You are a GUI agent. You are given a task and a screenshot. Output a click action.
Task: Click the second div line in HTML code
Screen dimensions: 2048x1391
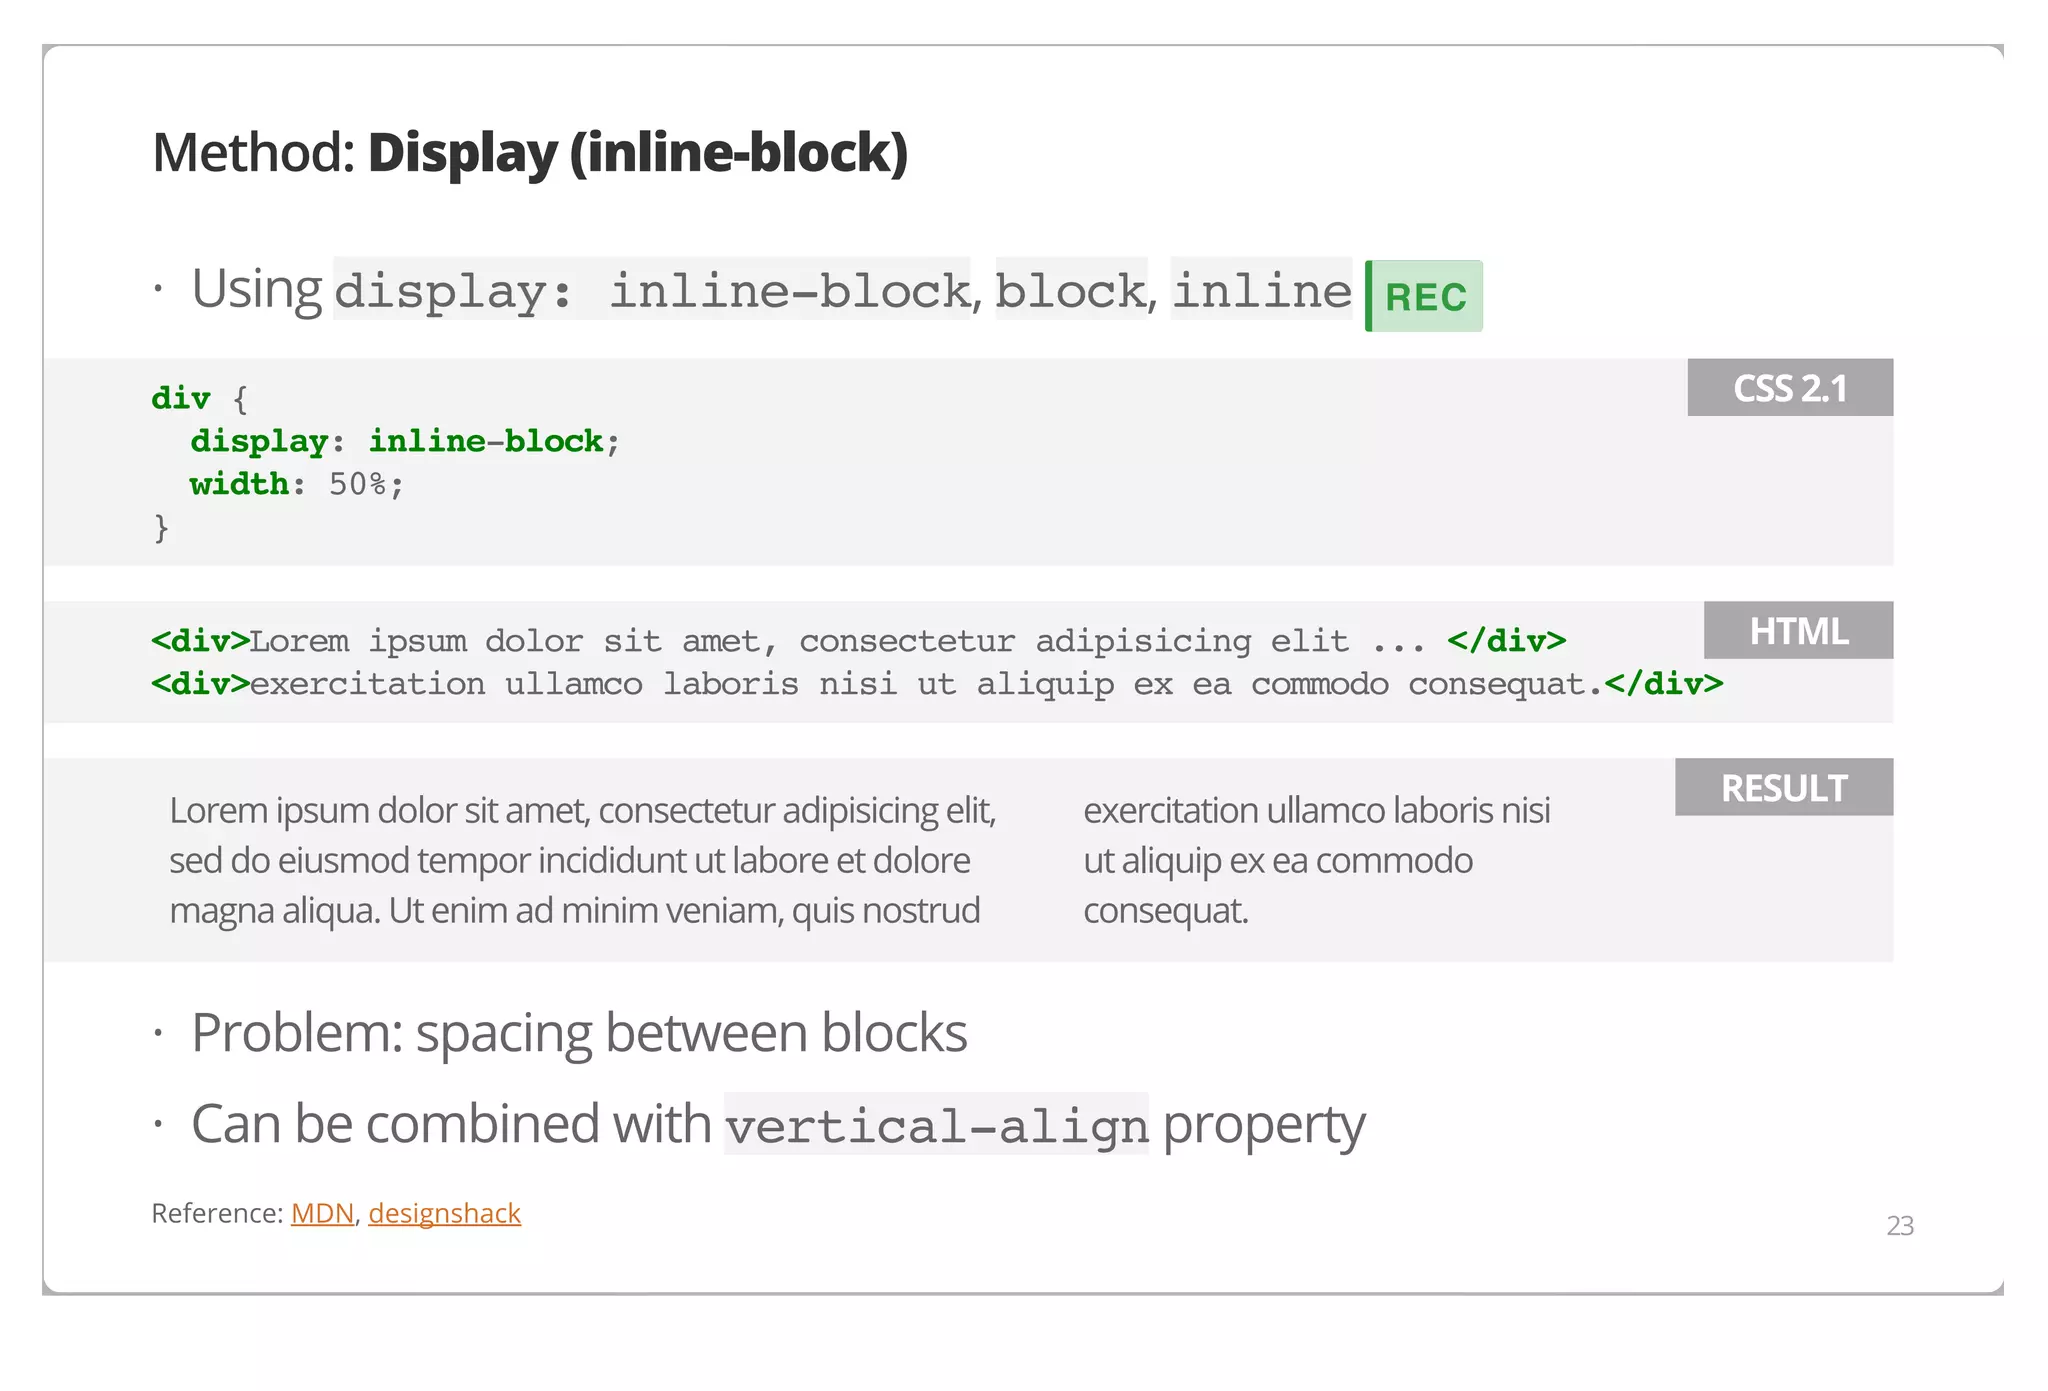(936, 684)
